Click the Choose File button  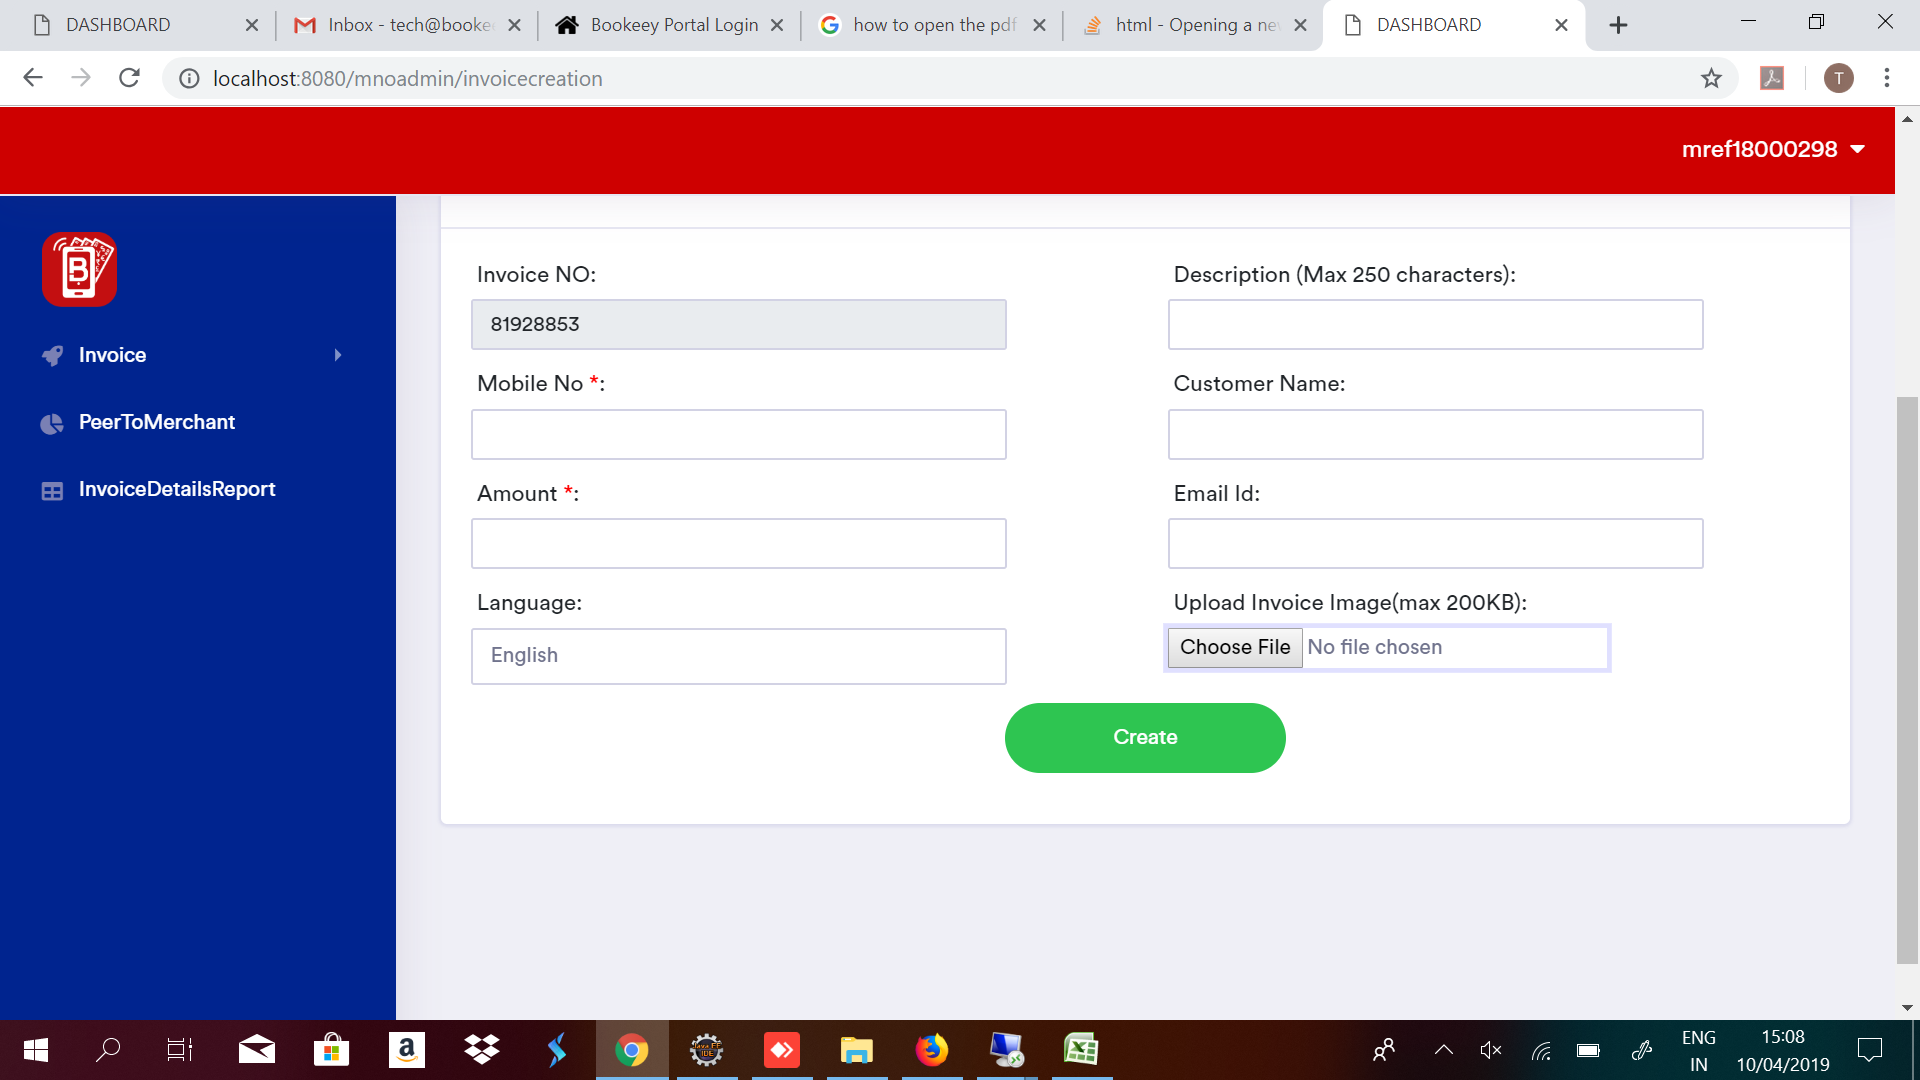click(1235, 647)
